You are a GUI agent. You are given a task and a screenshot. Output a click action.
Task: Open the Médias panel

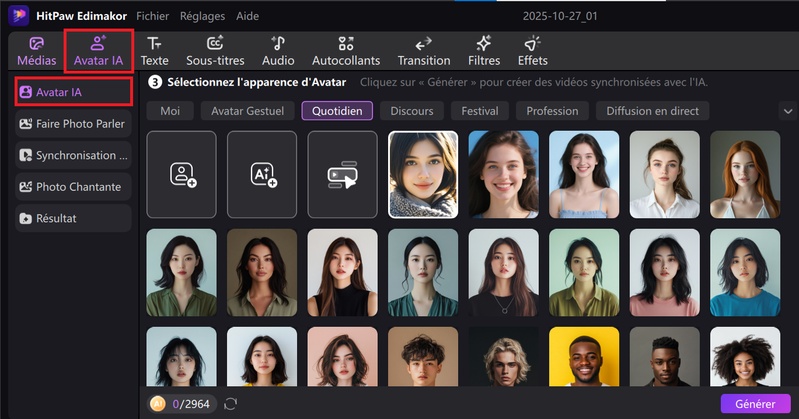[36, 50]
